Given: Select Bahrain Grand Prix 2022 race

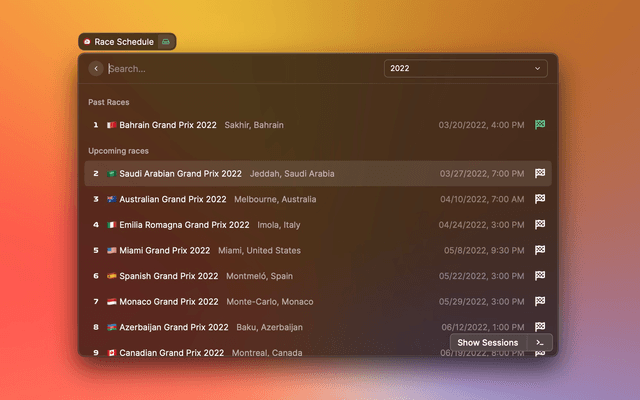Looking at the screenshot, I should [168, 125].
